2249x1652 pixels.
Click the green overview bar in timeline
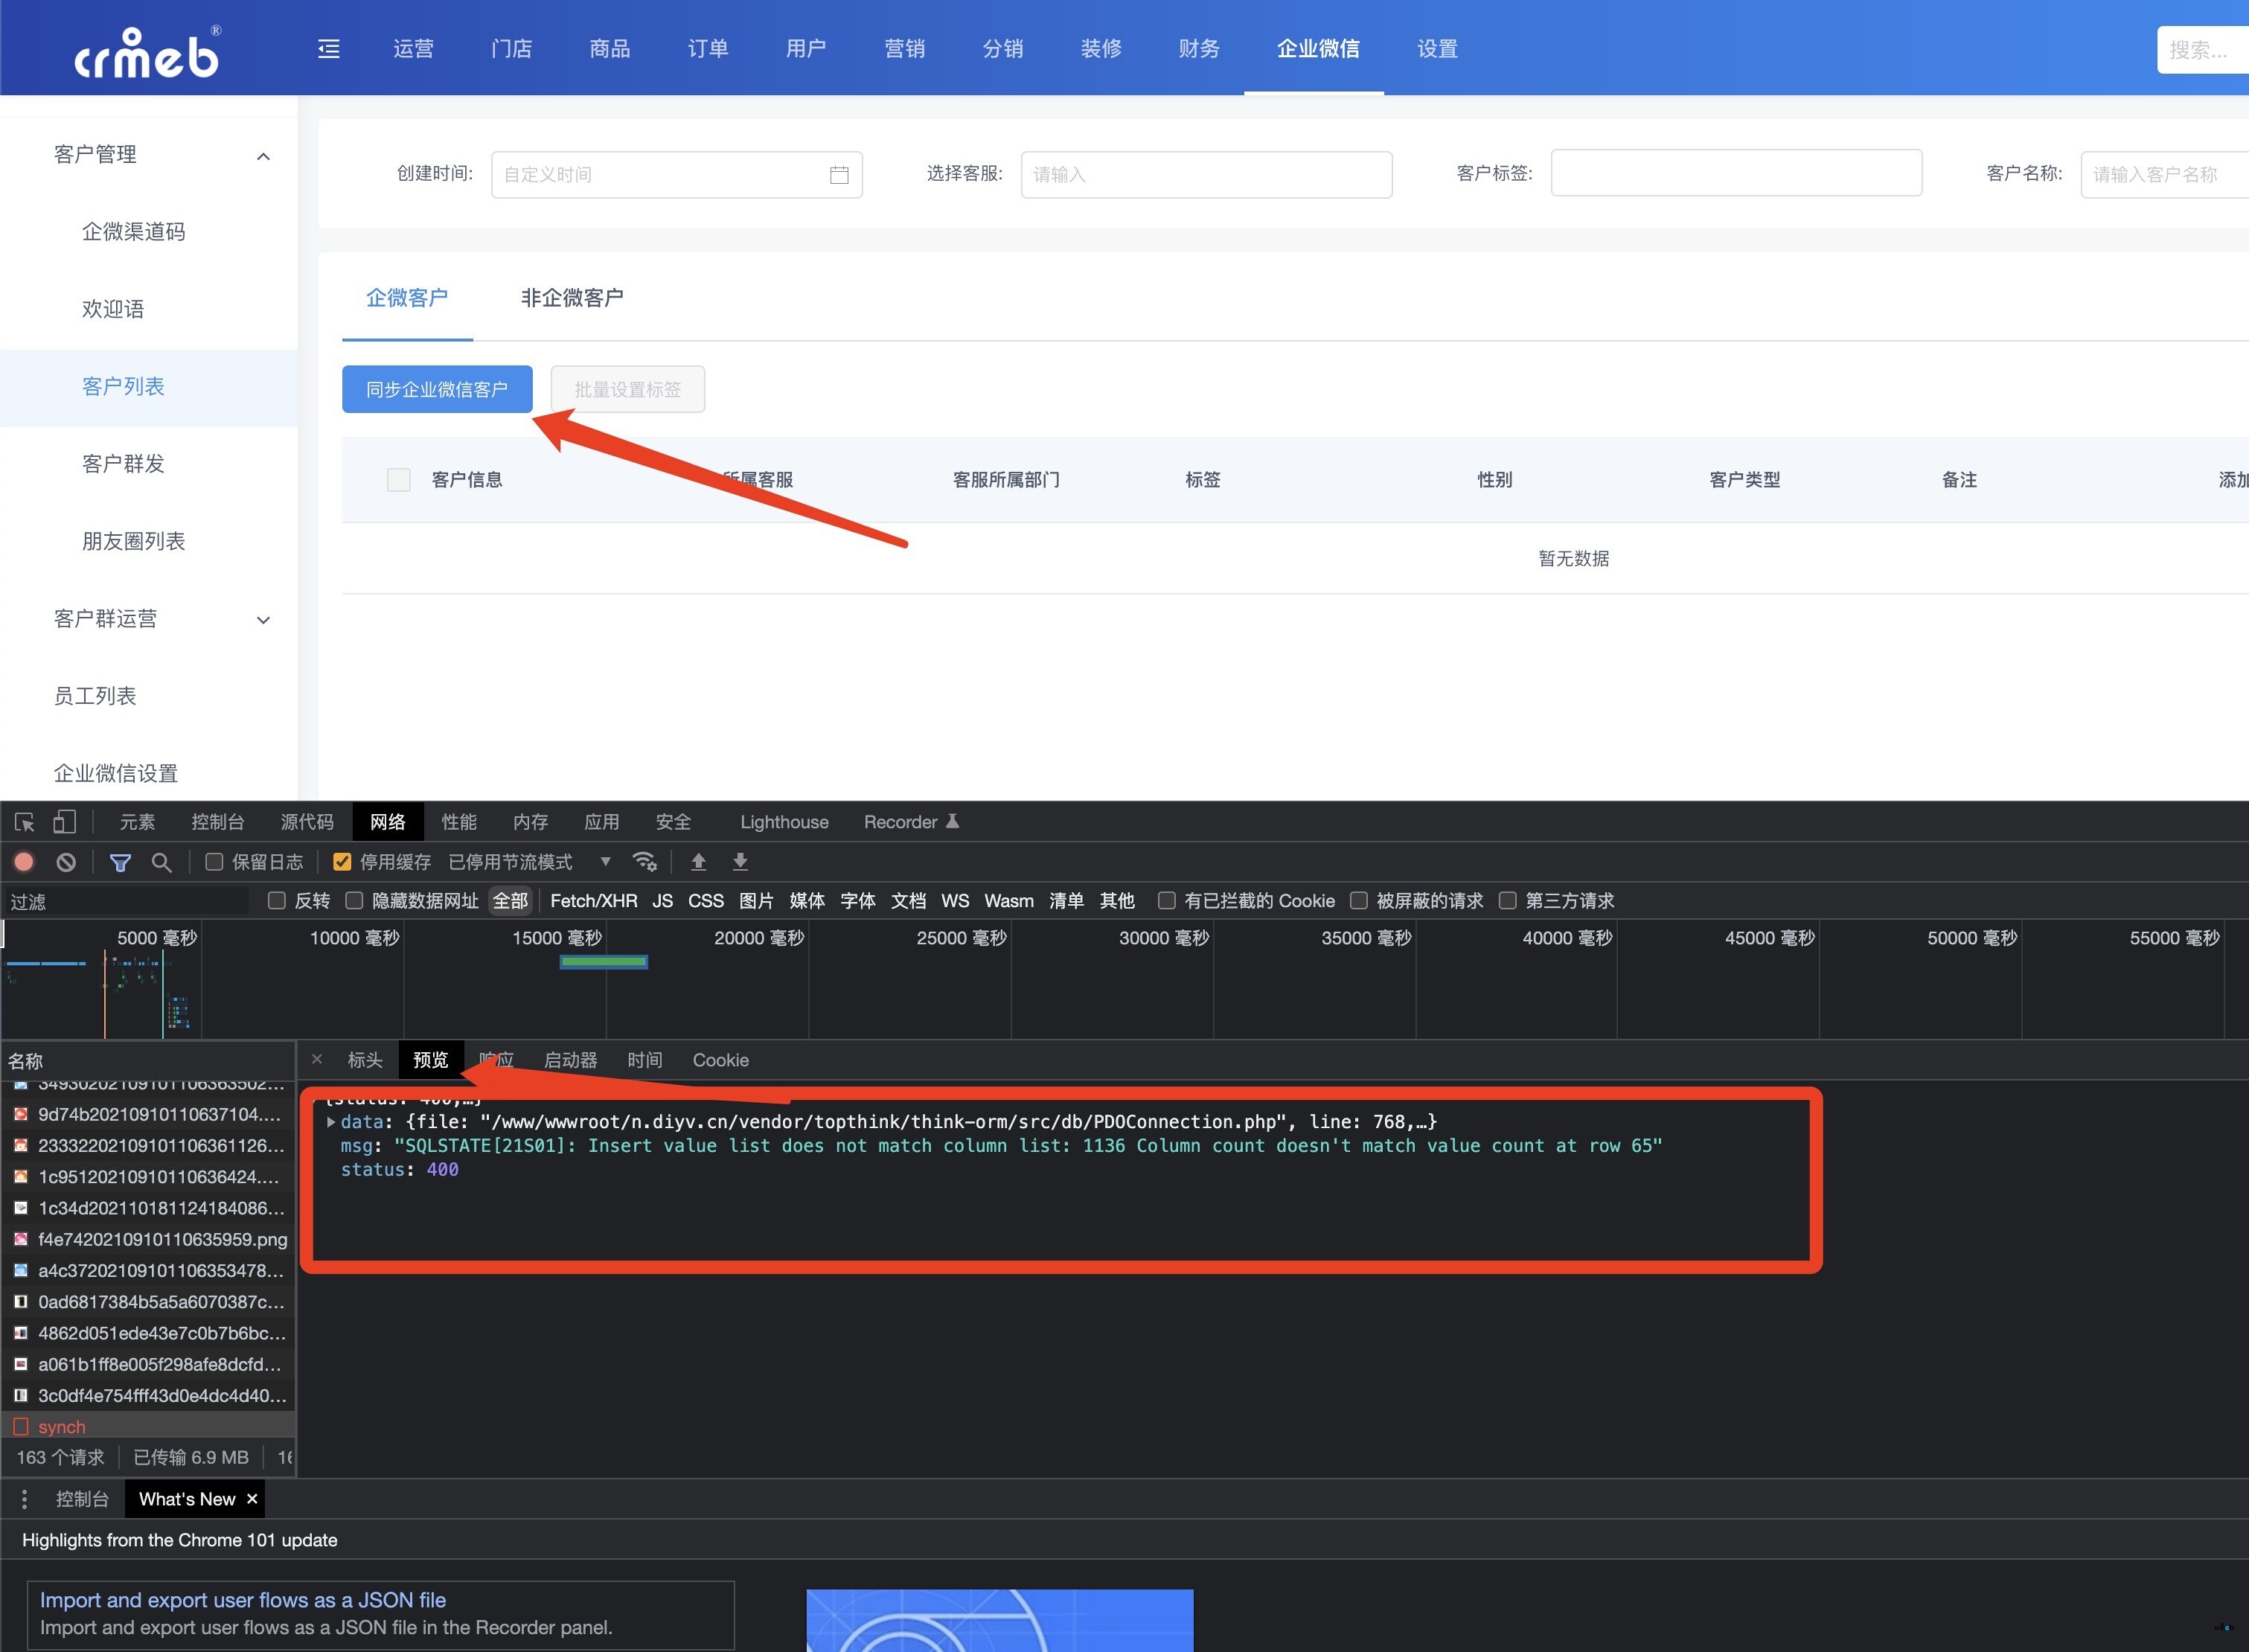604,962
